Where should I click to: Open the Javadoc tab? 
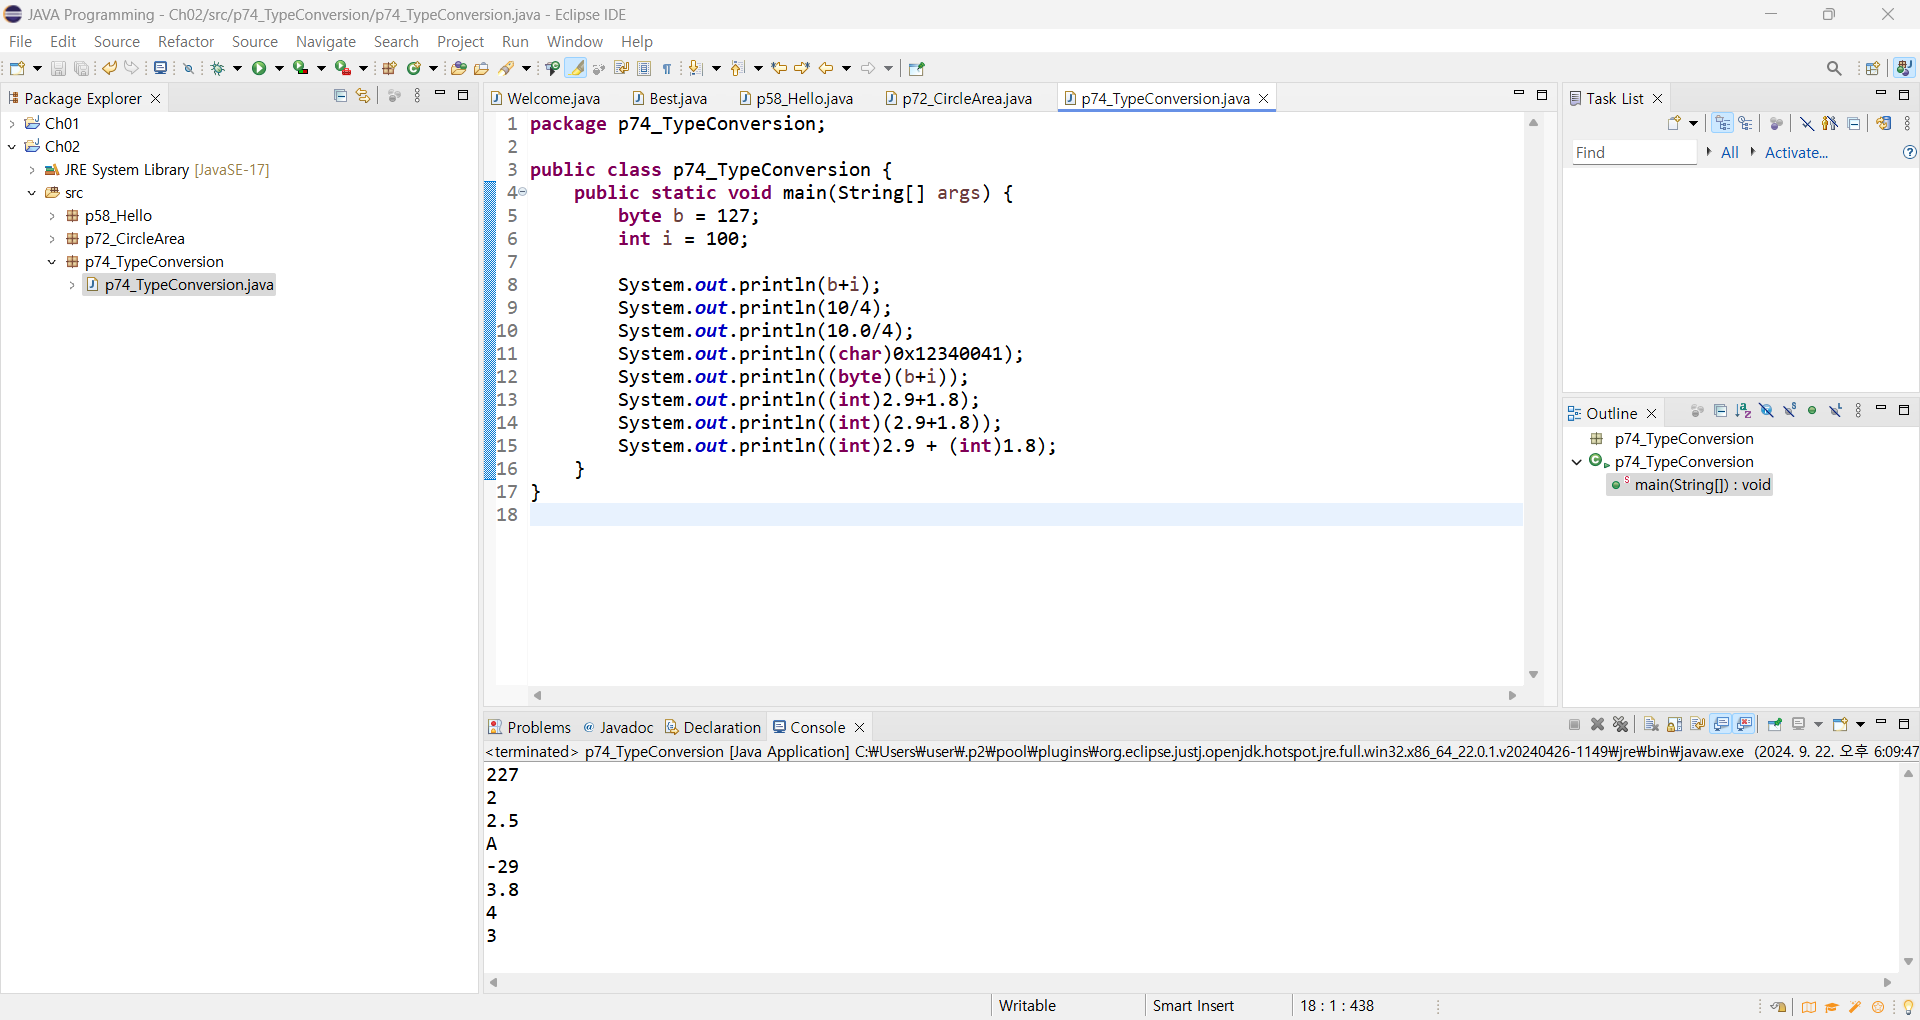[x=618, y=727]
